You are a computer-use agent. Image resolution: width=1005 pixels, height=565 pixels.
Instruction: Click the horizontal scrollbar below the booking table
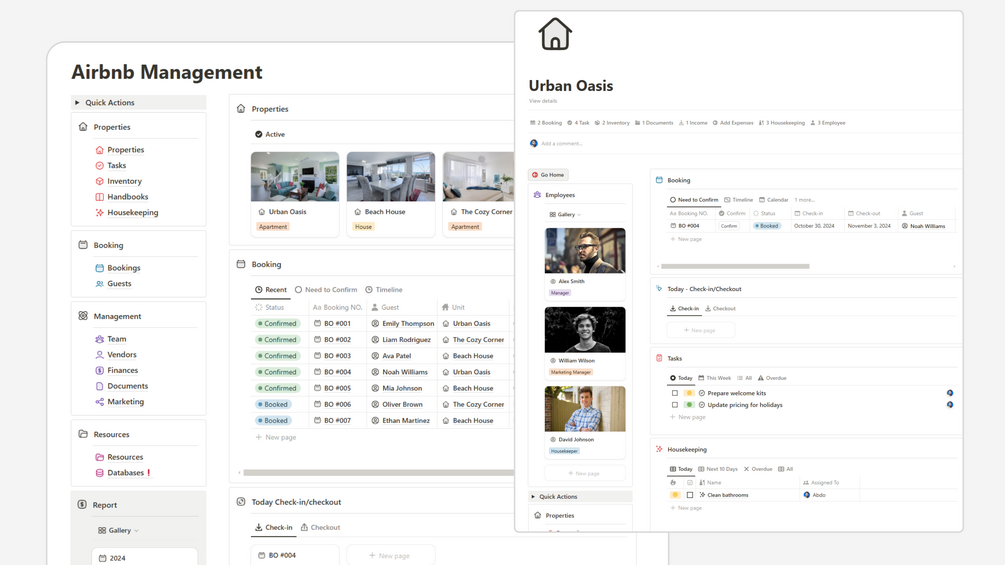pos(378,473)
